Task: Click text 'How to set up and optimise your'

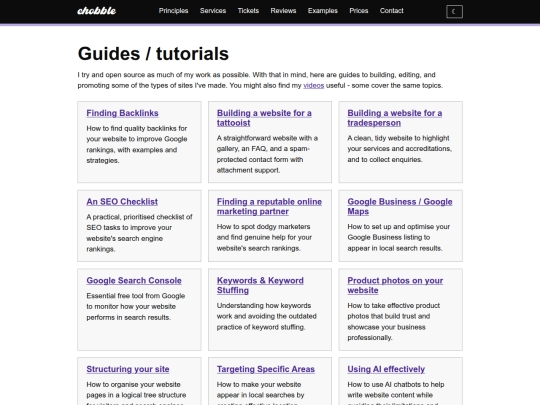Action: coord(398,237)
